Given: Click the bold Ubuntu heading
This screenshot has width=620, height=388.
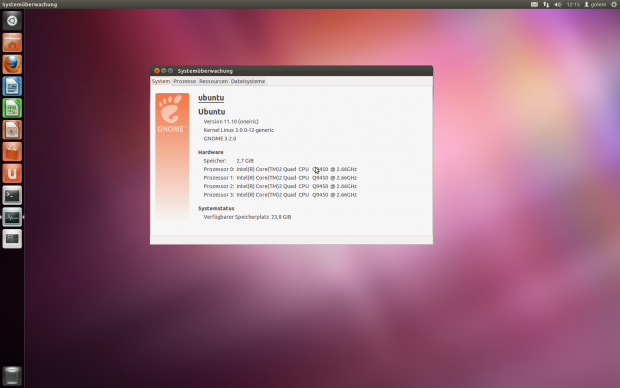Looking at the screenshot, I should [212, 112].
